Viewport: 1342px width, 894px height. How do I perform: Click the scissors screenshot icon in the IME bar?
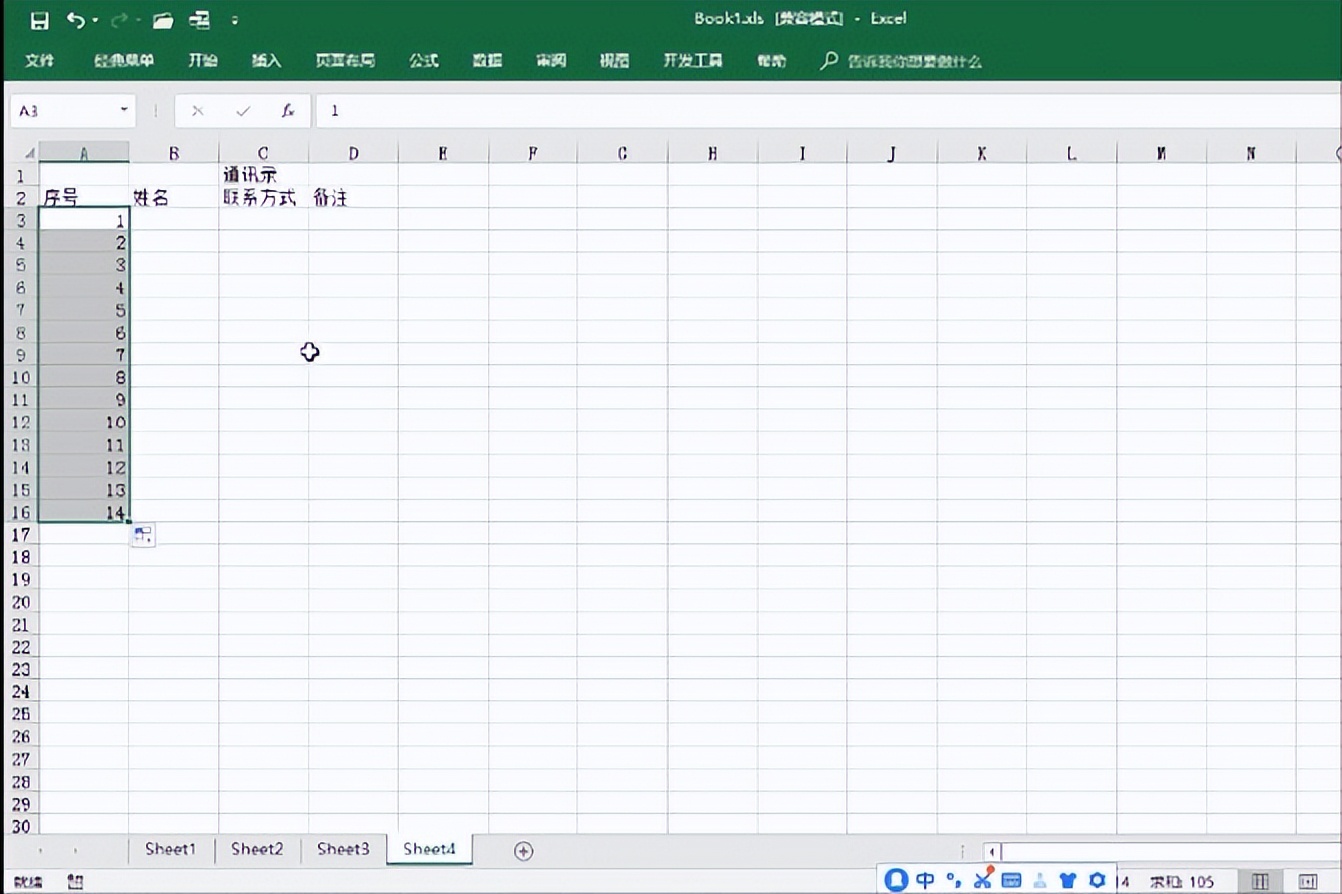(983, 880)
